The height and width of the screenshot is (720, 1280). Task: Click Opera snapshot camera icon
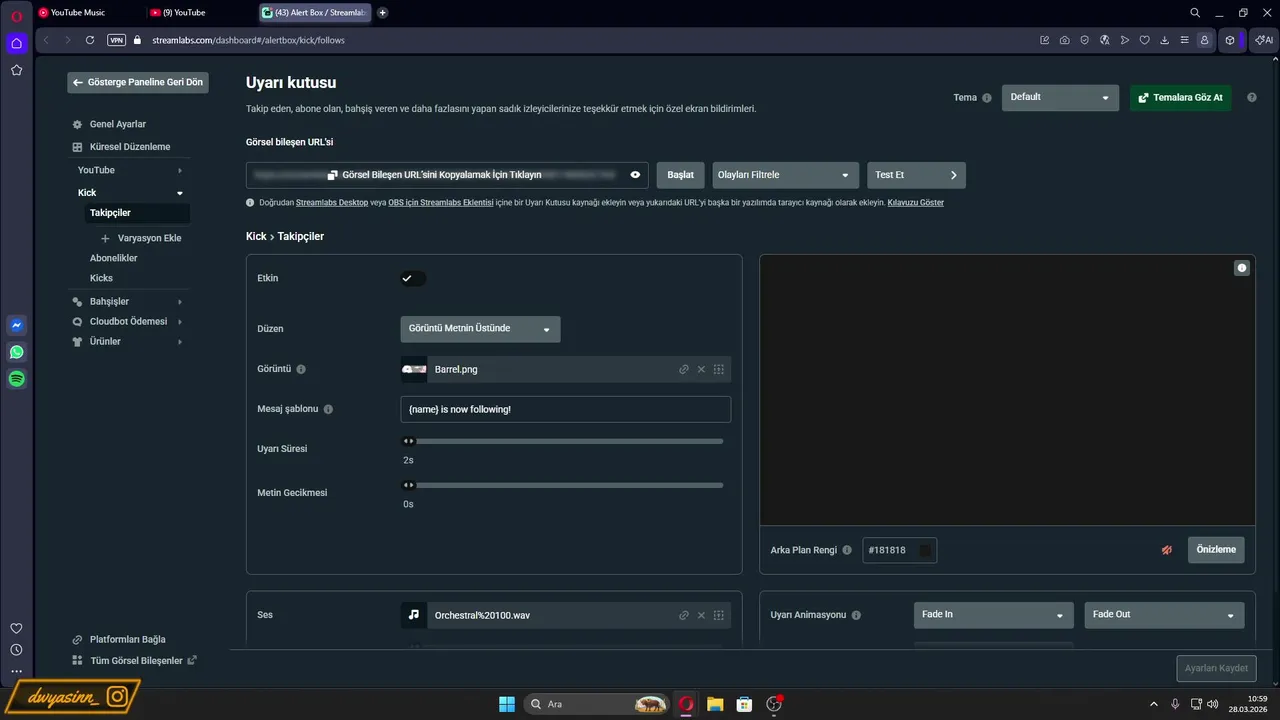point(1064,40)
